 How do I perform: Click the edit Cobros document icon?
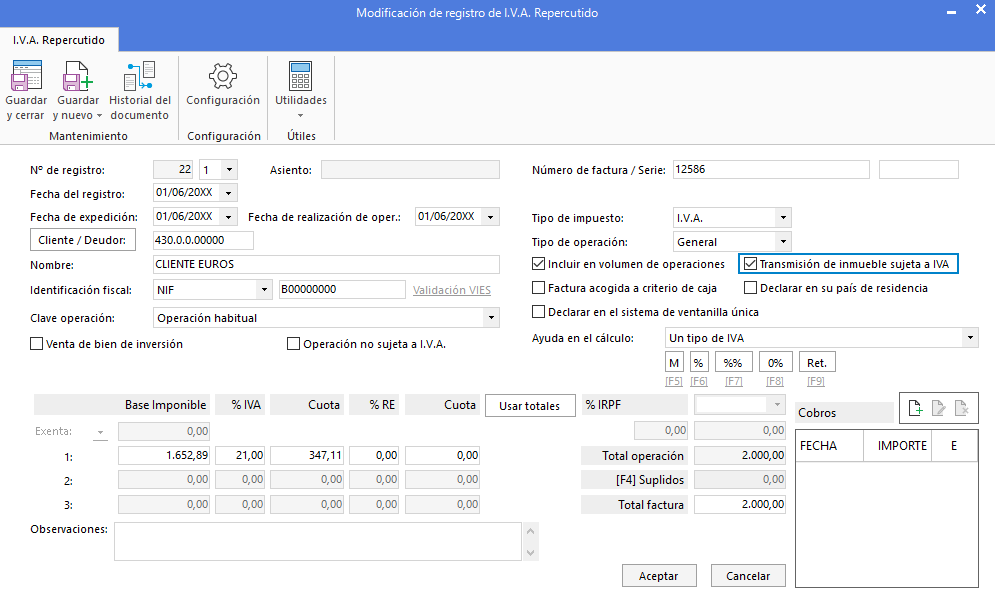(939, 408)
